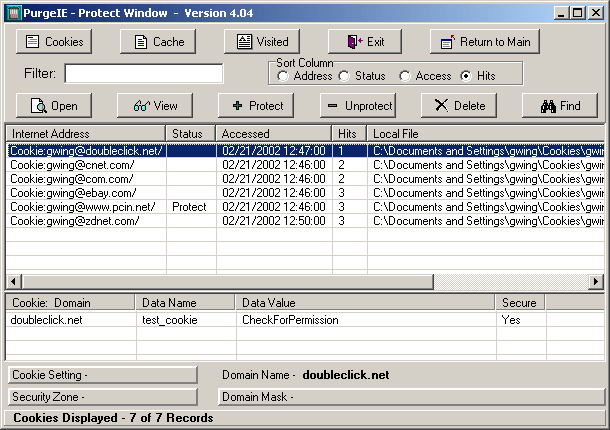Click the Visited history icon
This screenshot has height=430, width=610.
coord(244,41)
